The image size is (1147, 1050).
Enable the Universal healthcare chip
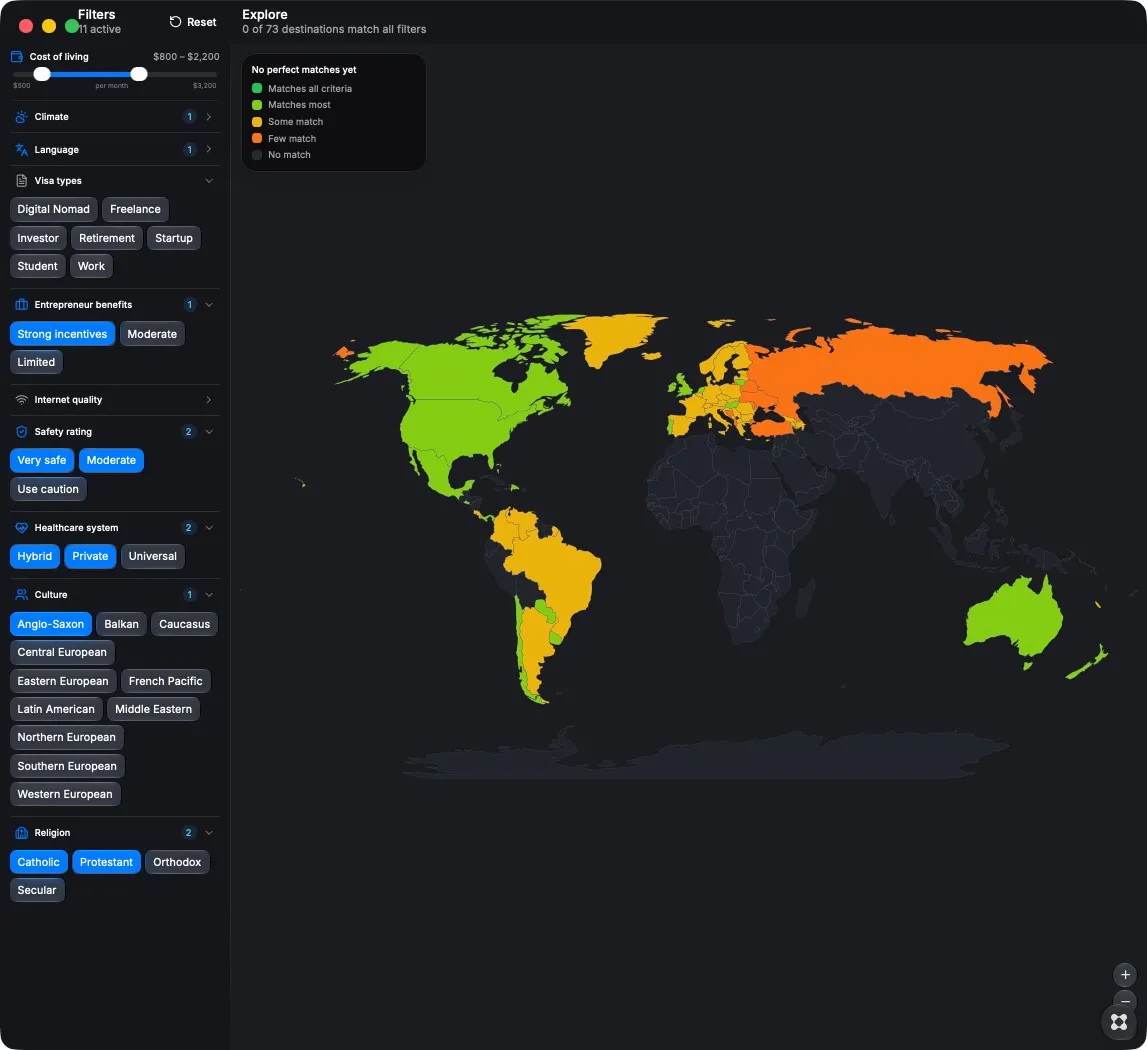click(x=153, y=556)
